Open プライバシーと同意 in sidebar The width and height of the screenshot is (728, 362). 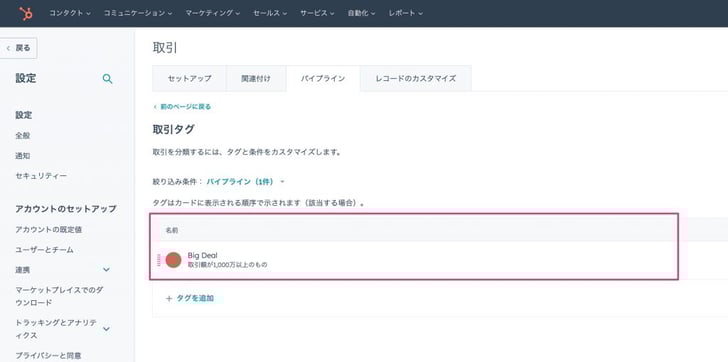48,356
